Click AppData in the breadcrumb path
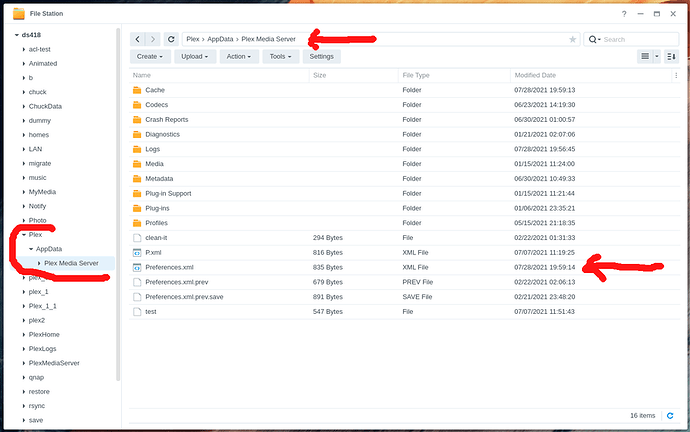 tap(220, 39)
